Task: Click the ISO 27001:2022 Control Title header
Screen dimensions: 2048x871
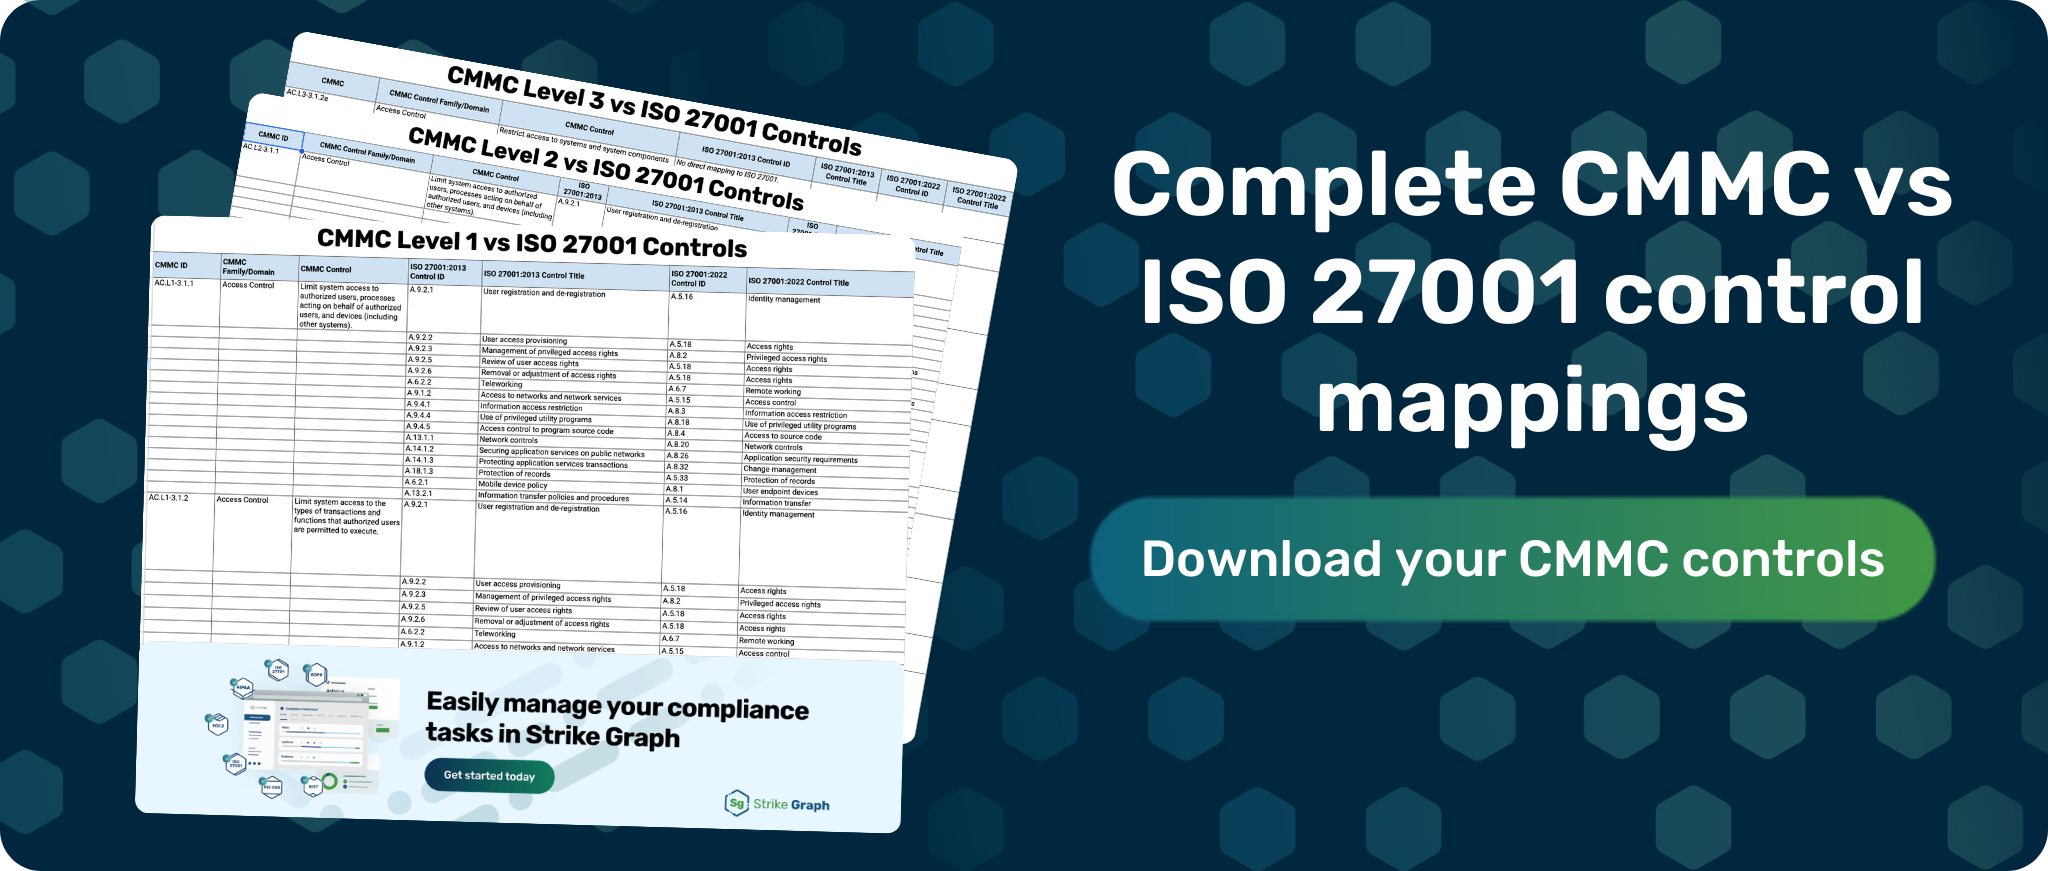Action: tap(798, 282)
